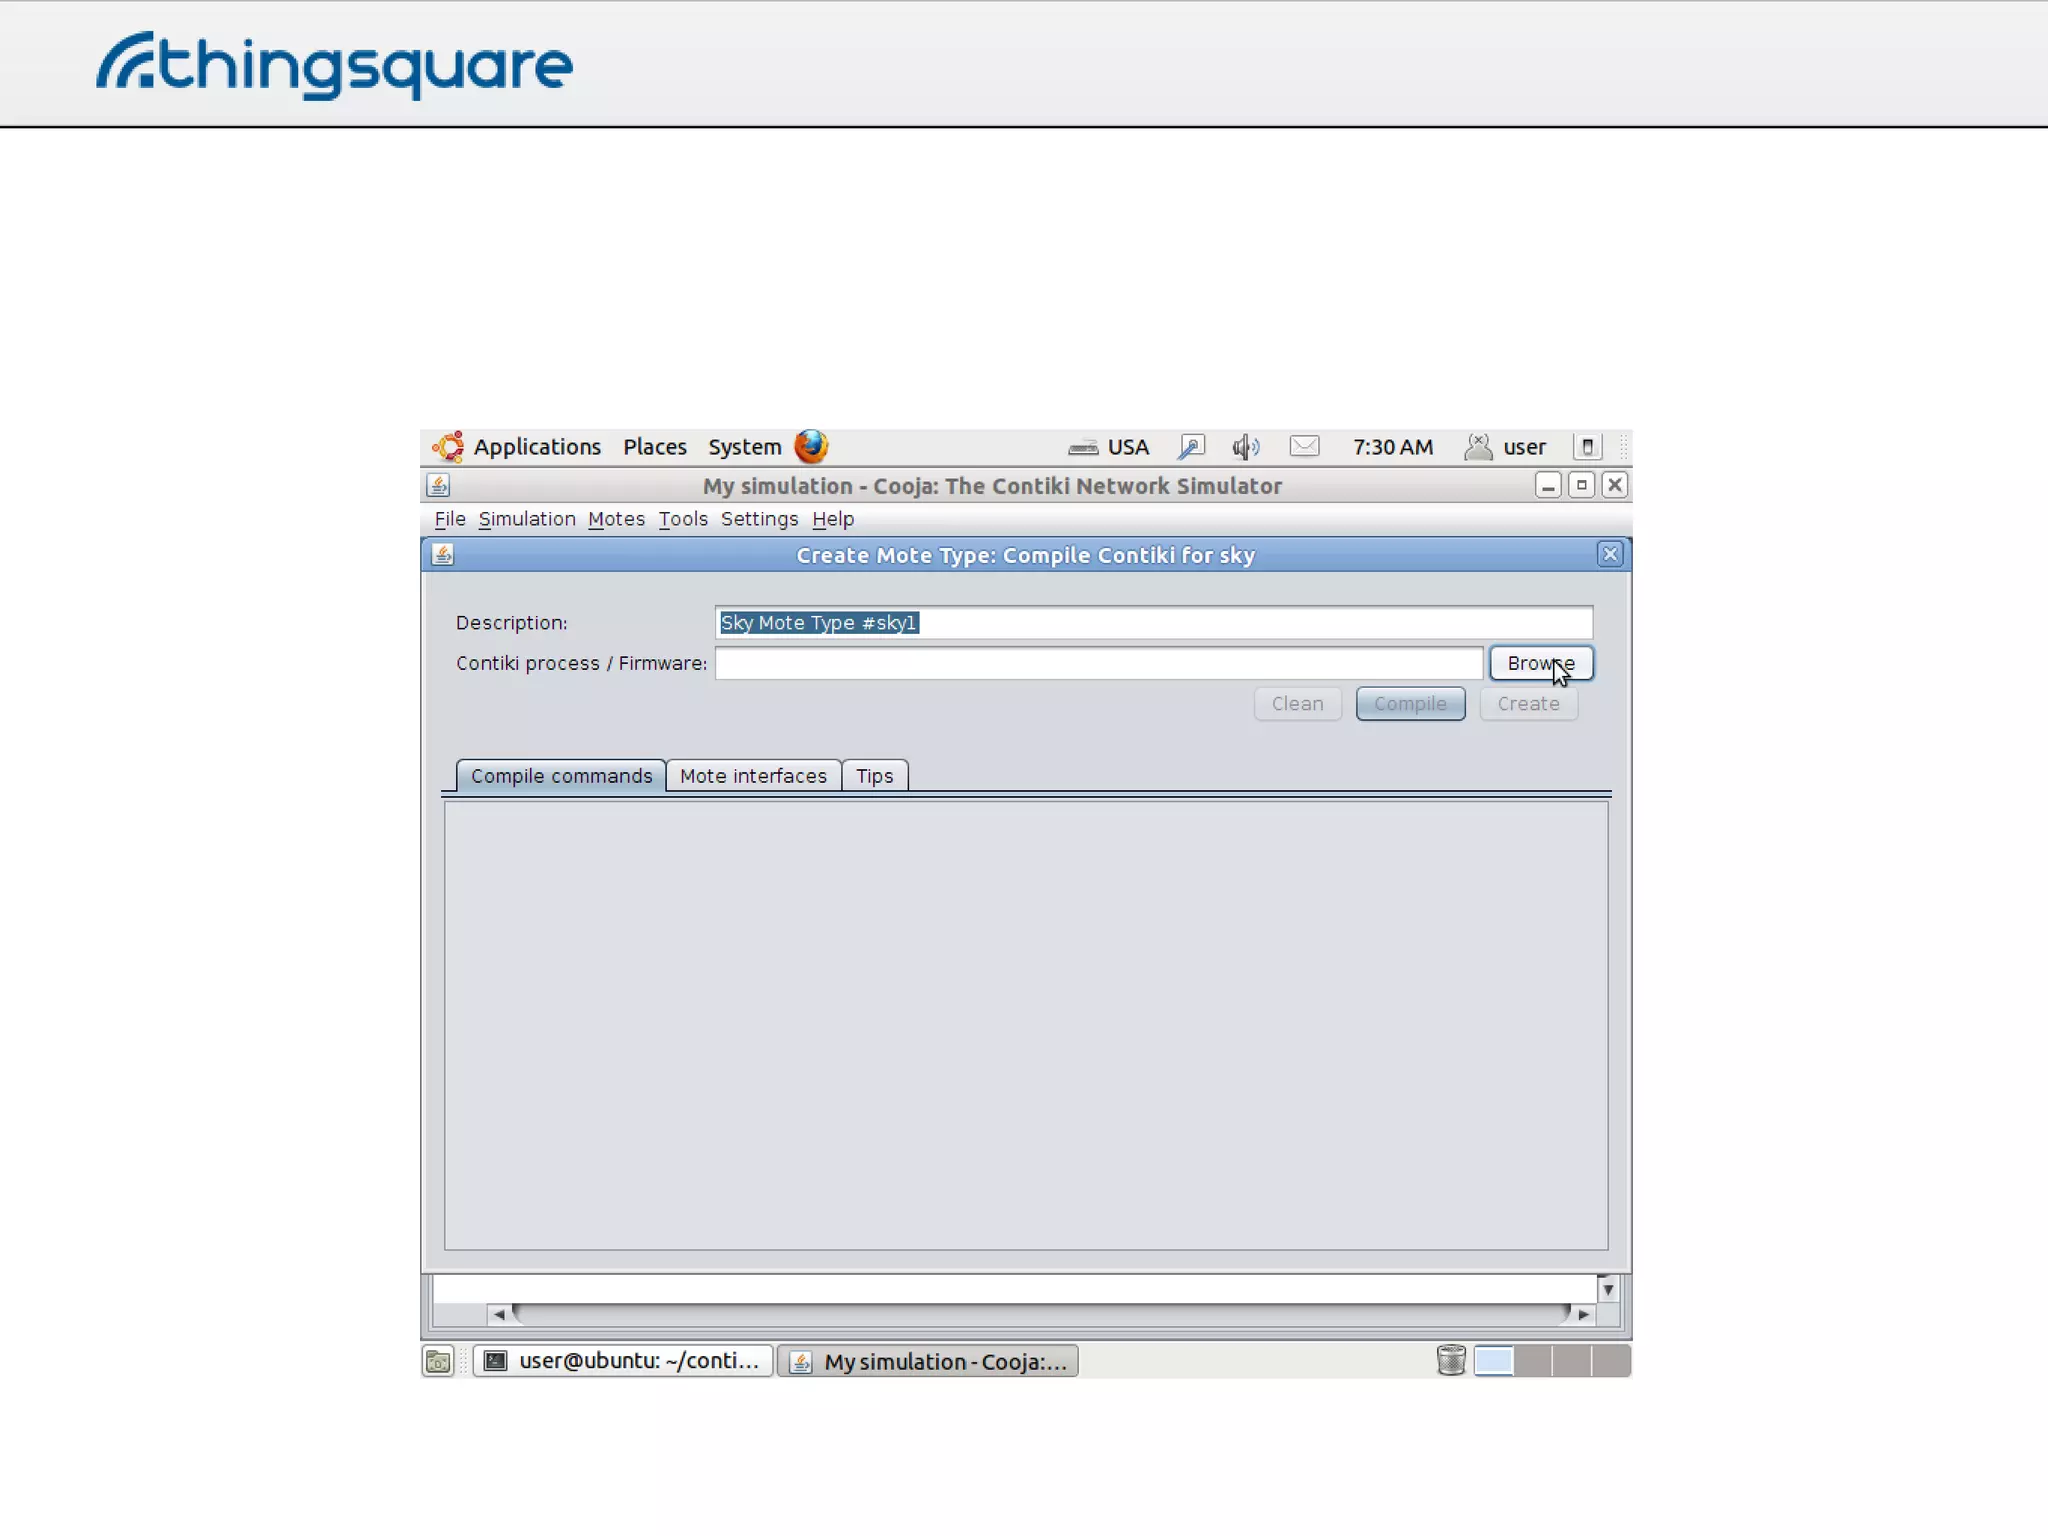Image resolution: width=2048 pixels, height=1536 pixels.
Task: Open the Motes menu
Action: point(616,519)
